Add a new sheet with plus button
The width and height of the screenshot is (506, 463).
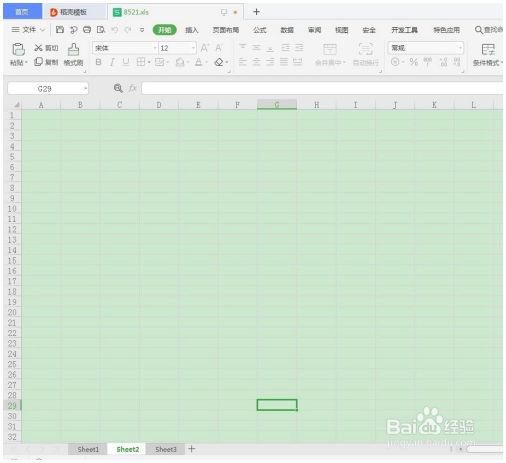pyautogui.click(x=192, y=449)
